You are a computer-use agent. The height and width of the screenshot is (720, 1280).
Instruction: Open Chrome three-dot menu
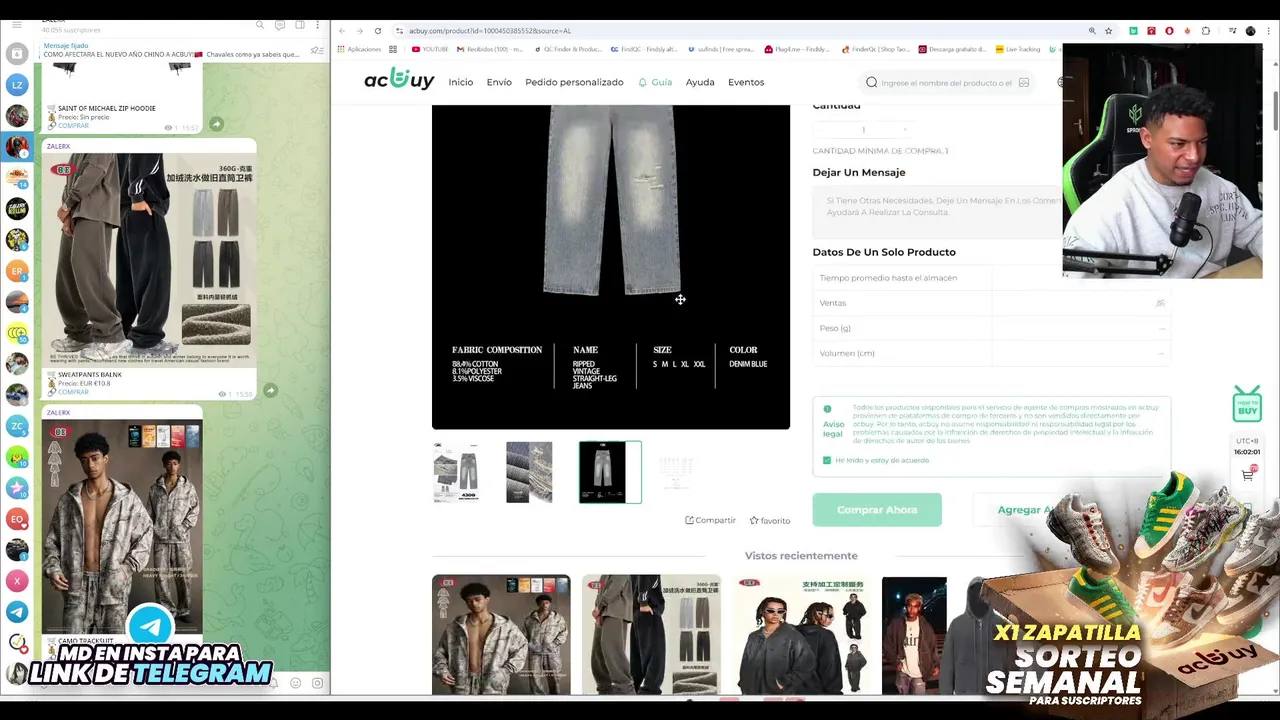tap(1269, 31)
